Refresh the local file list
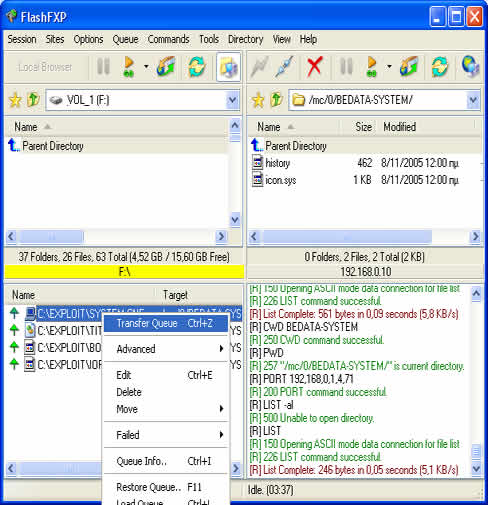Screen dimensions: 488x505 pos(197,66)
